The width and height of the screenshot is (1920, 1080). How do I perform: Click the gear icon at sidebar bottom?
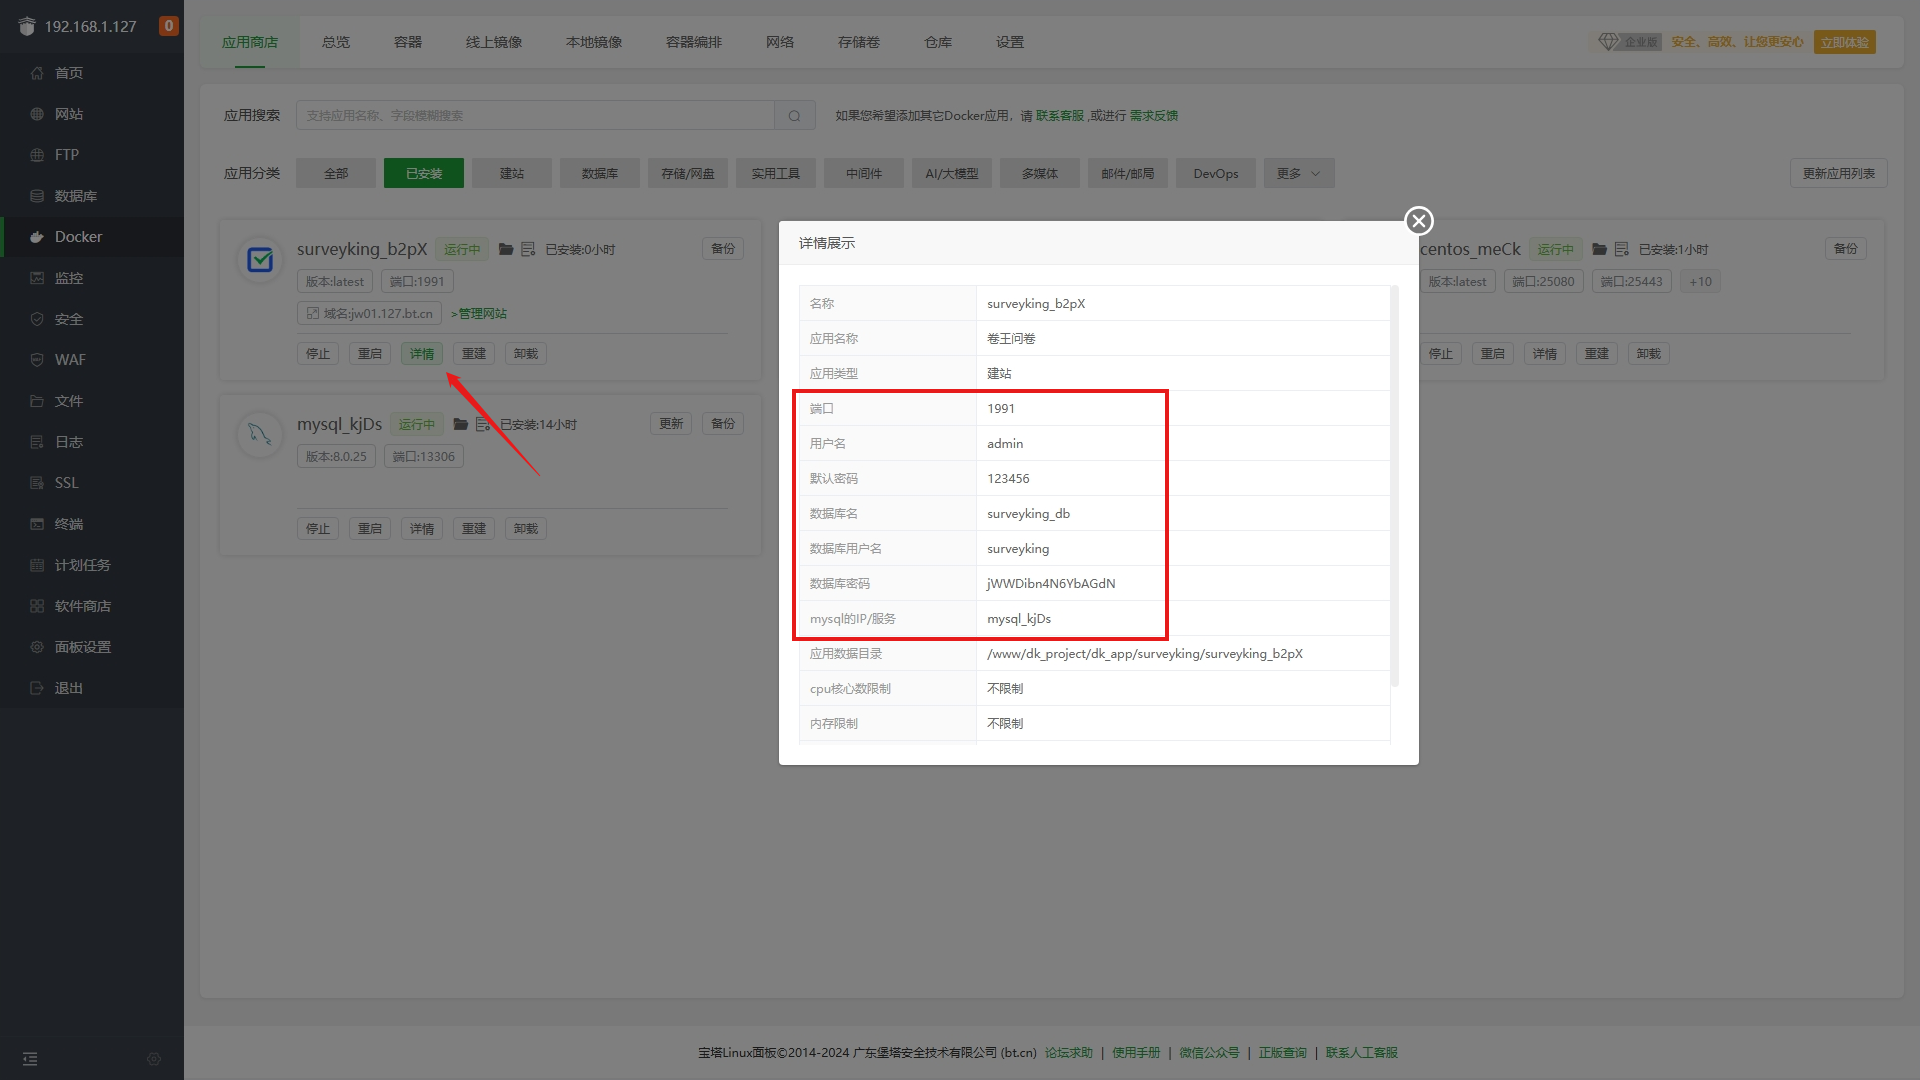[154, 1058]
